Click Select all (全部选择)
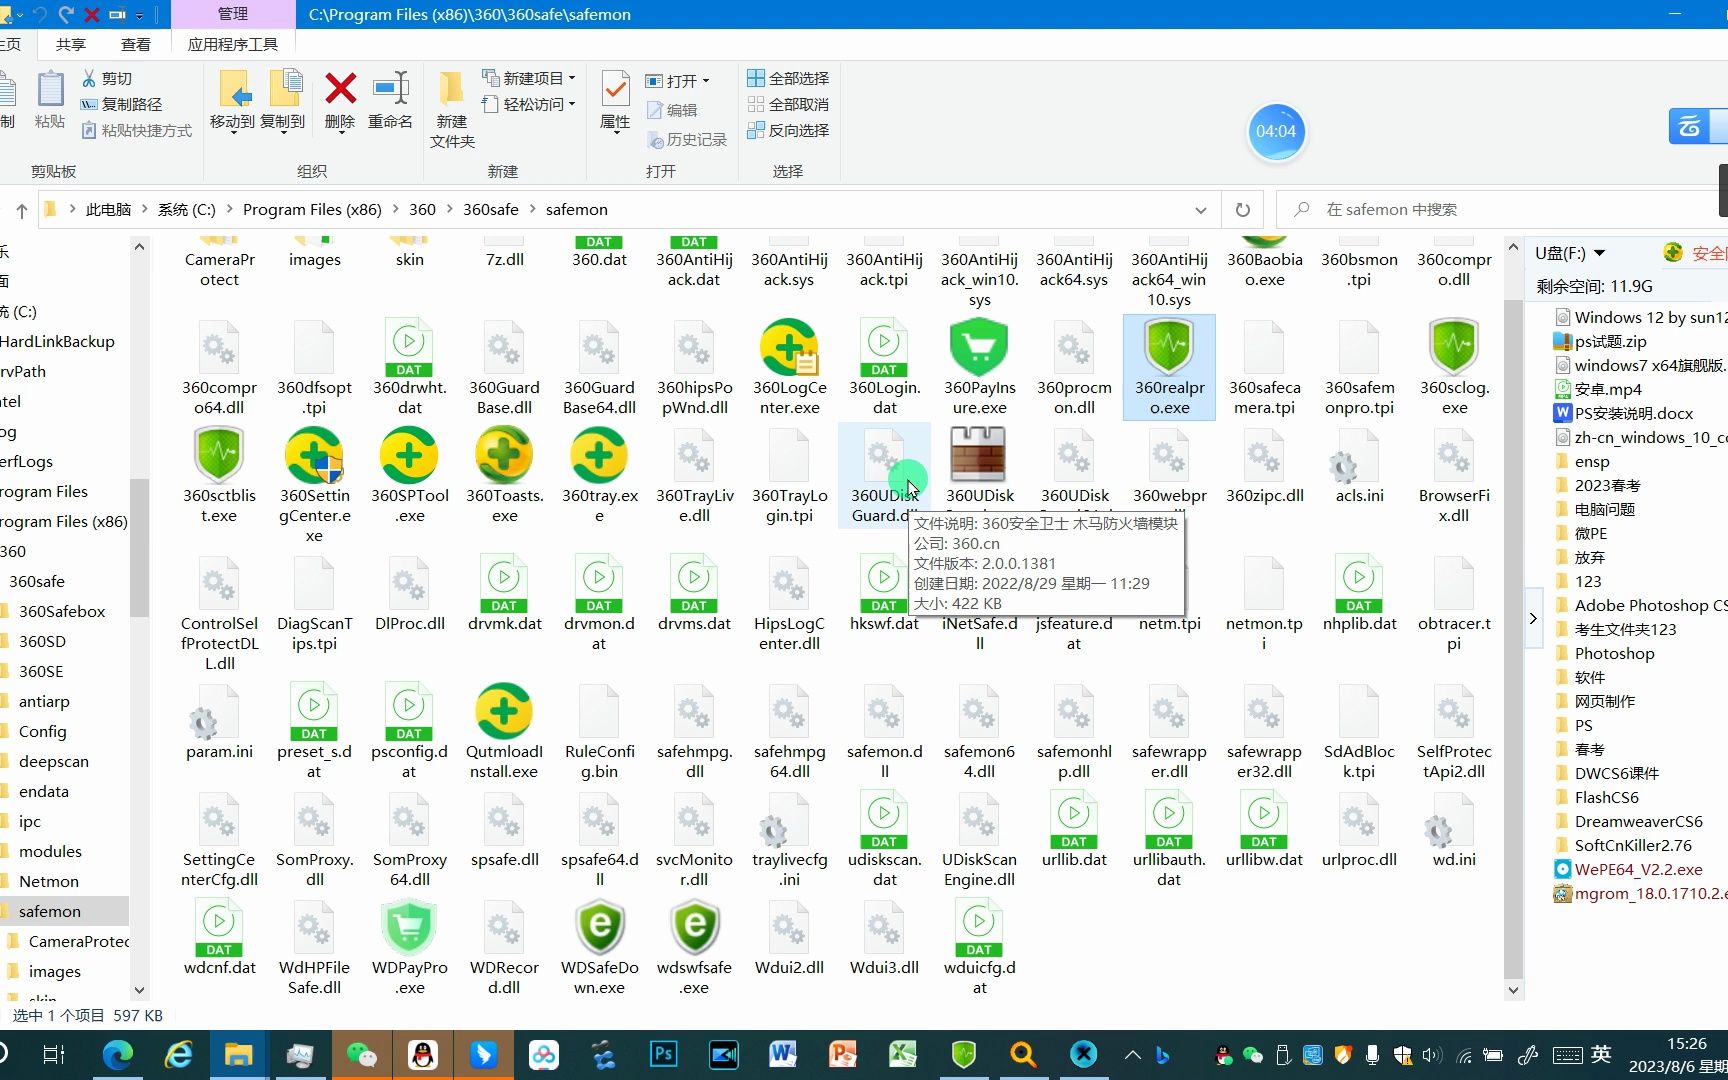The width and height of the screenshot is (1728, 1080). tap(788, 78)
